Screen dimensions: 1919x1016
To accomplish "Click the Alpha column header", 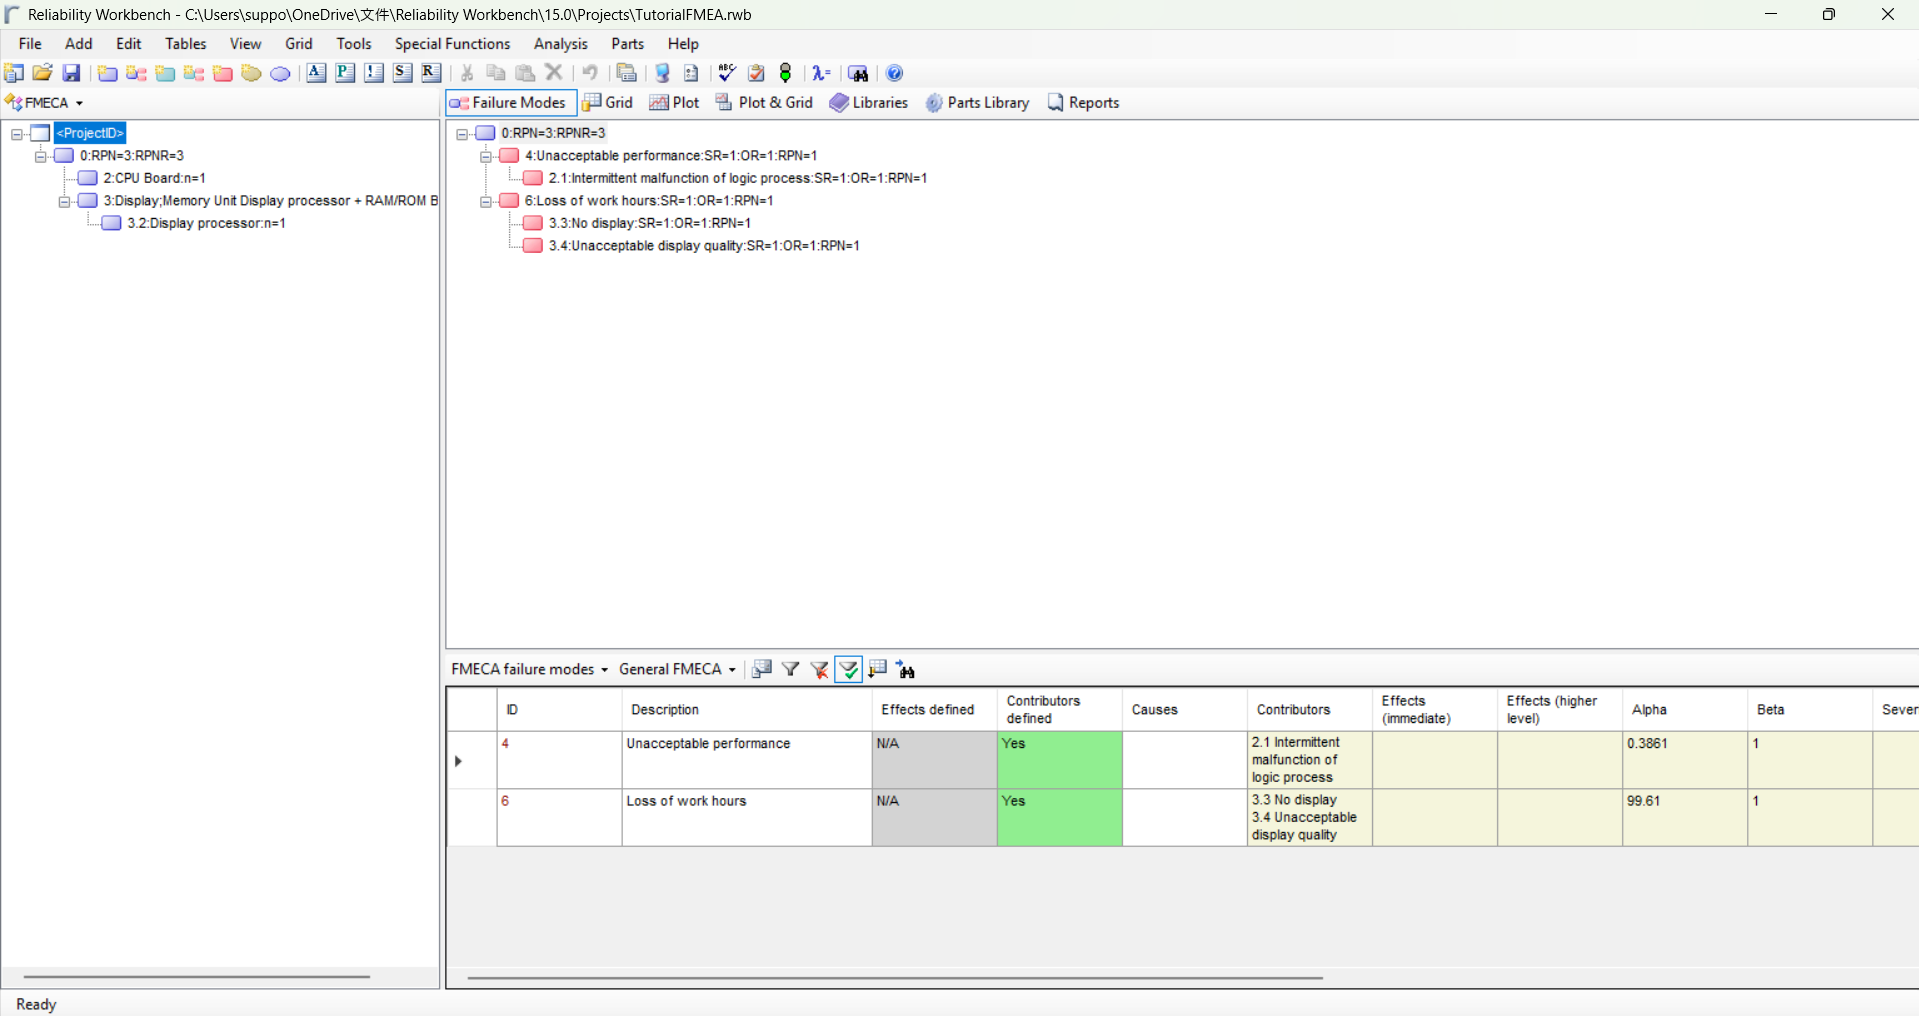I will [x=1649, y=709].
